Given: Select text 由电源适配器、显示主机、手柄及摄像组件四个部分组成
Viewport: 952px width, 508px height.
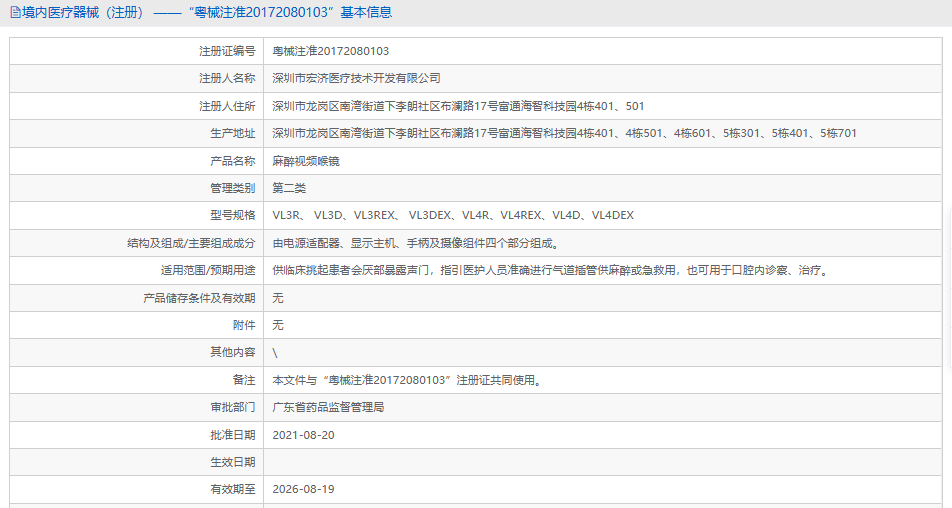Looking at the screenshot, I should coord(416,243).
